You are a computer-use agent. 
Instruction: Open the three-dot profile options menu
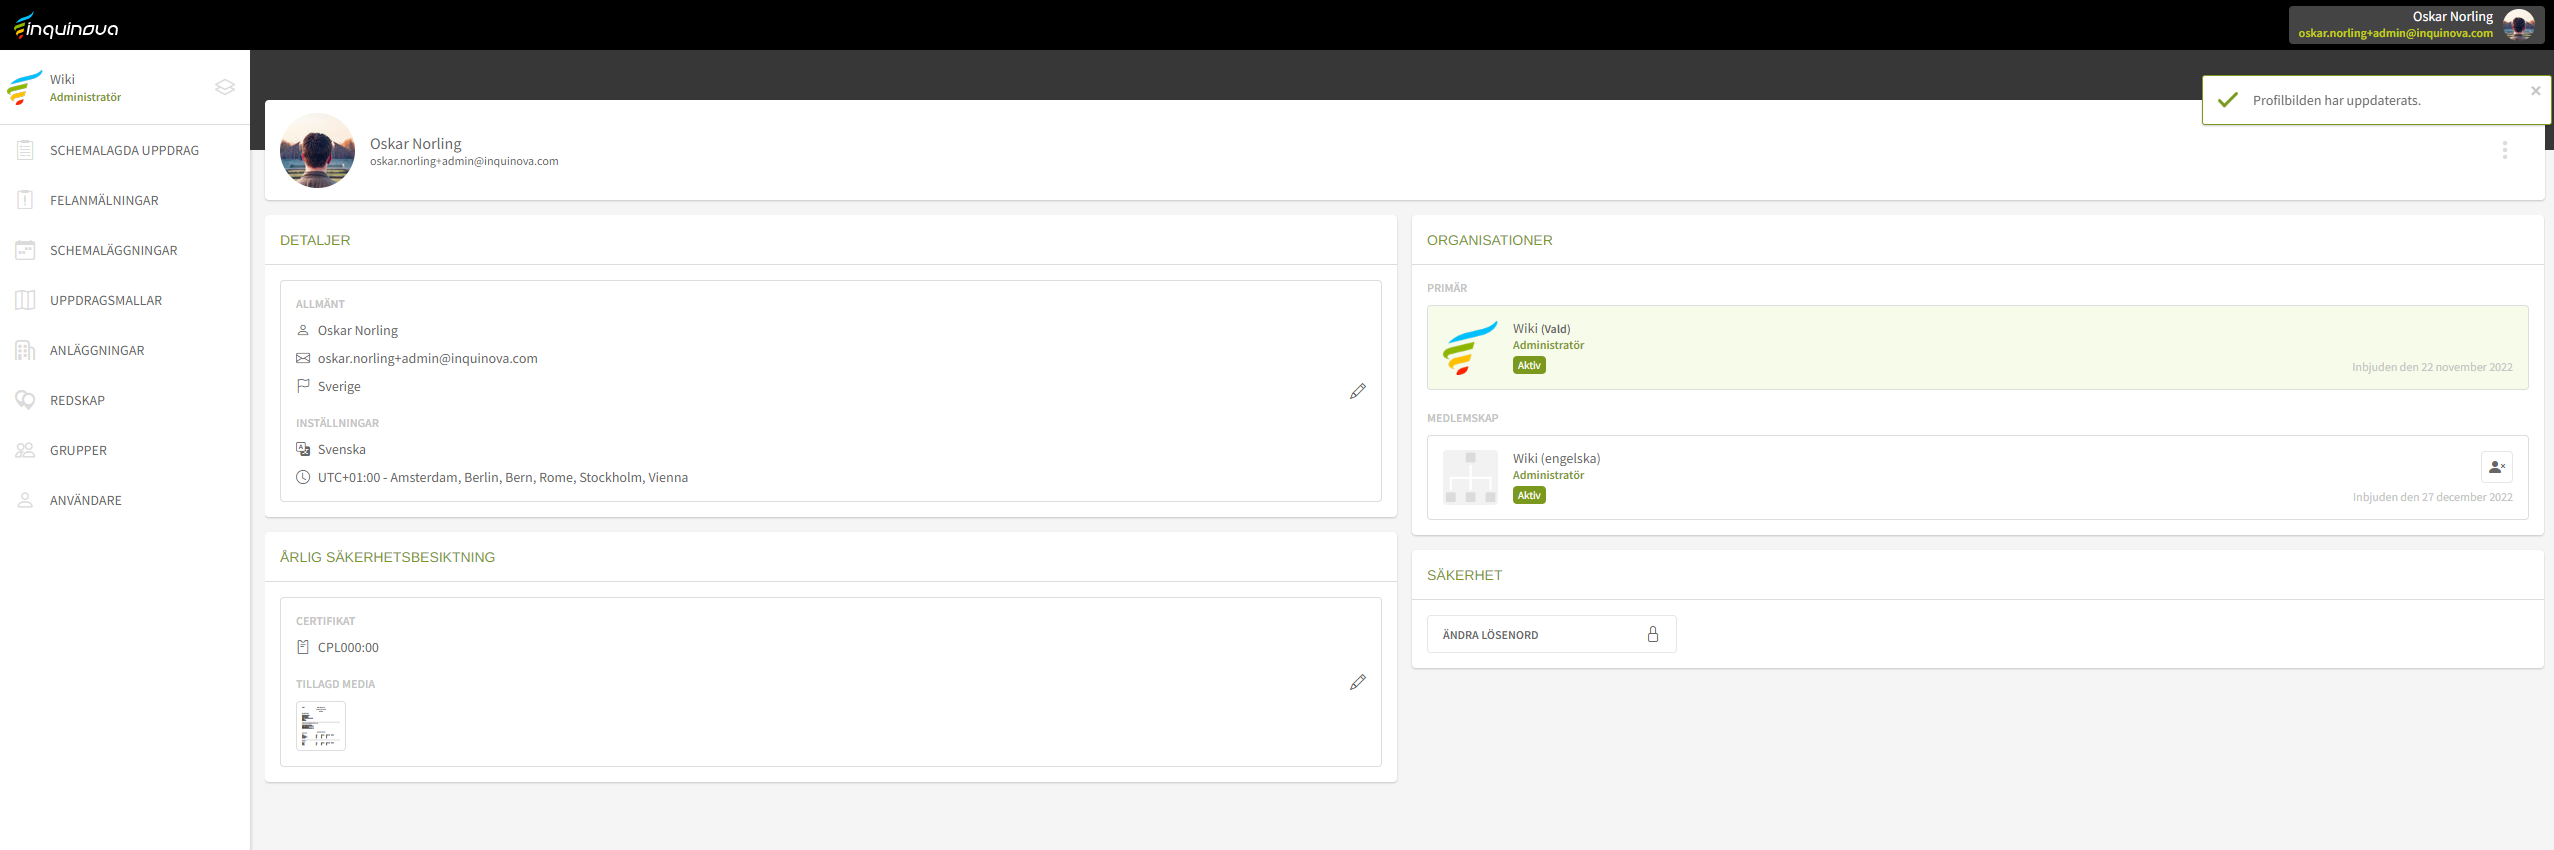point(2504,150)
